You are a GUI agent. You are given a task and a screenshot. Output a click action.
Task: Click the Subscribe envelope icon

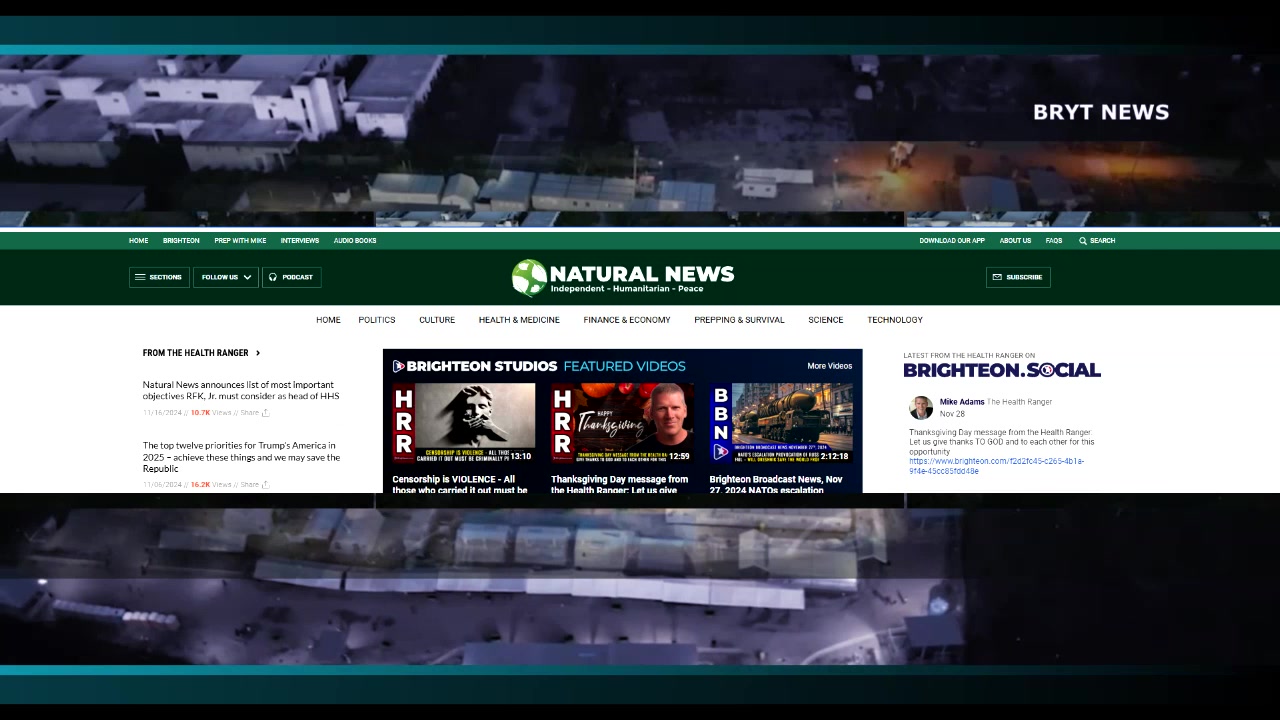997,277
